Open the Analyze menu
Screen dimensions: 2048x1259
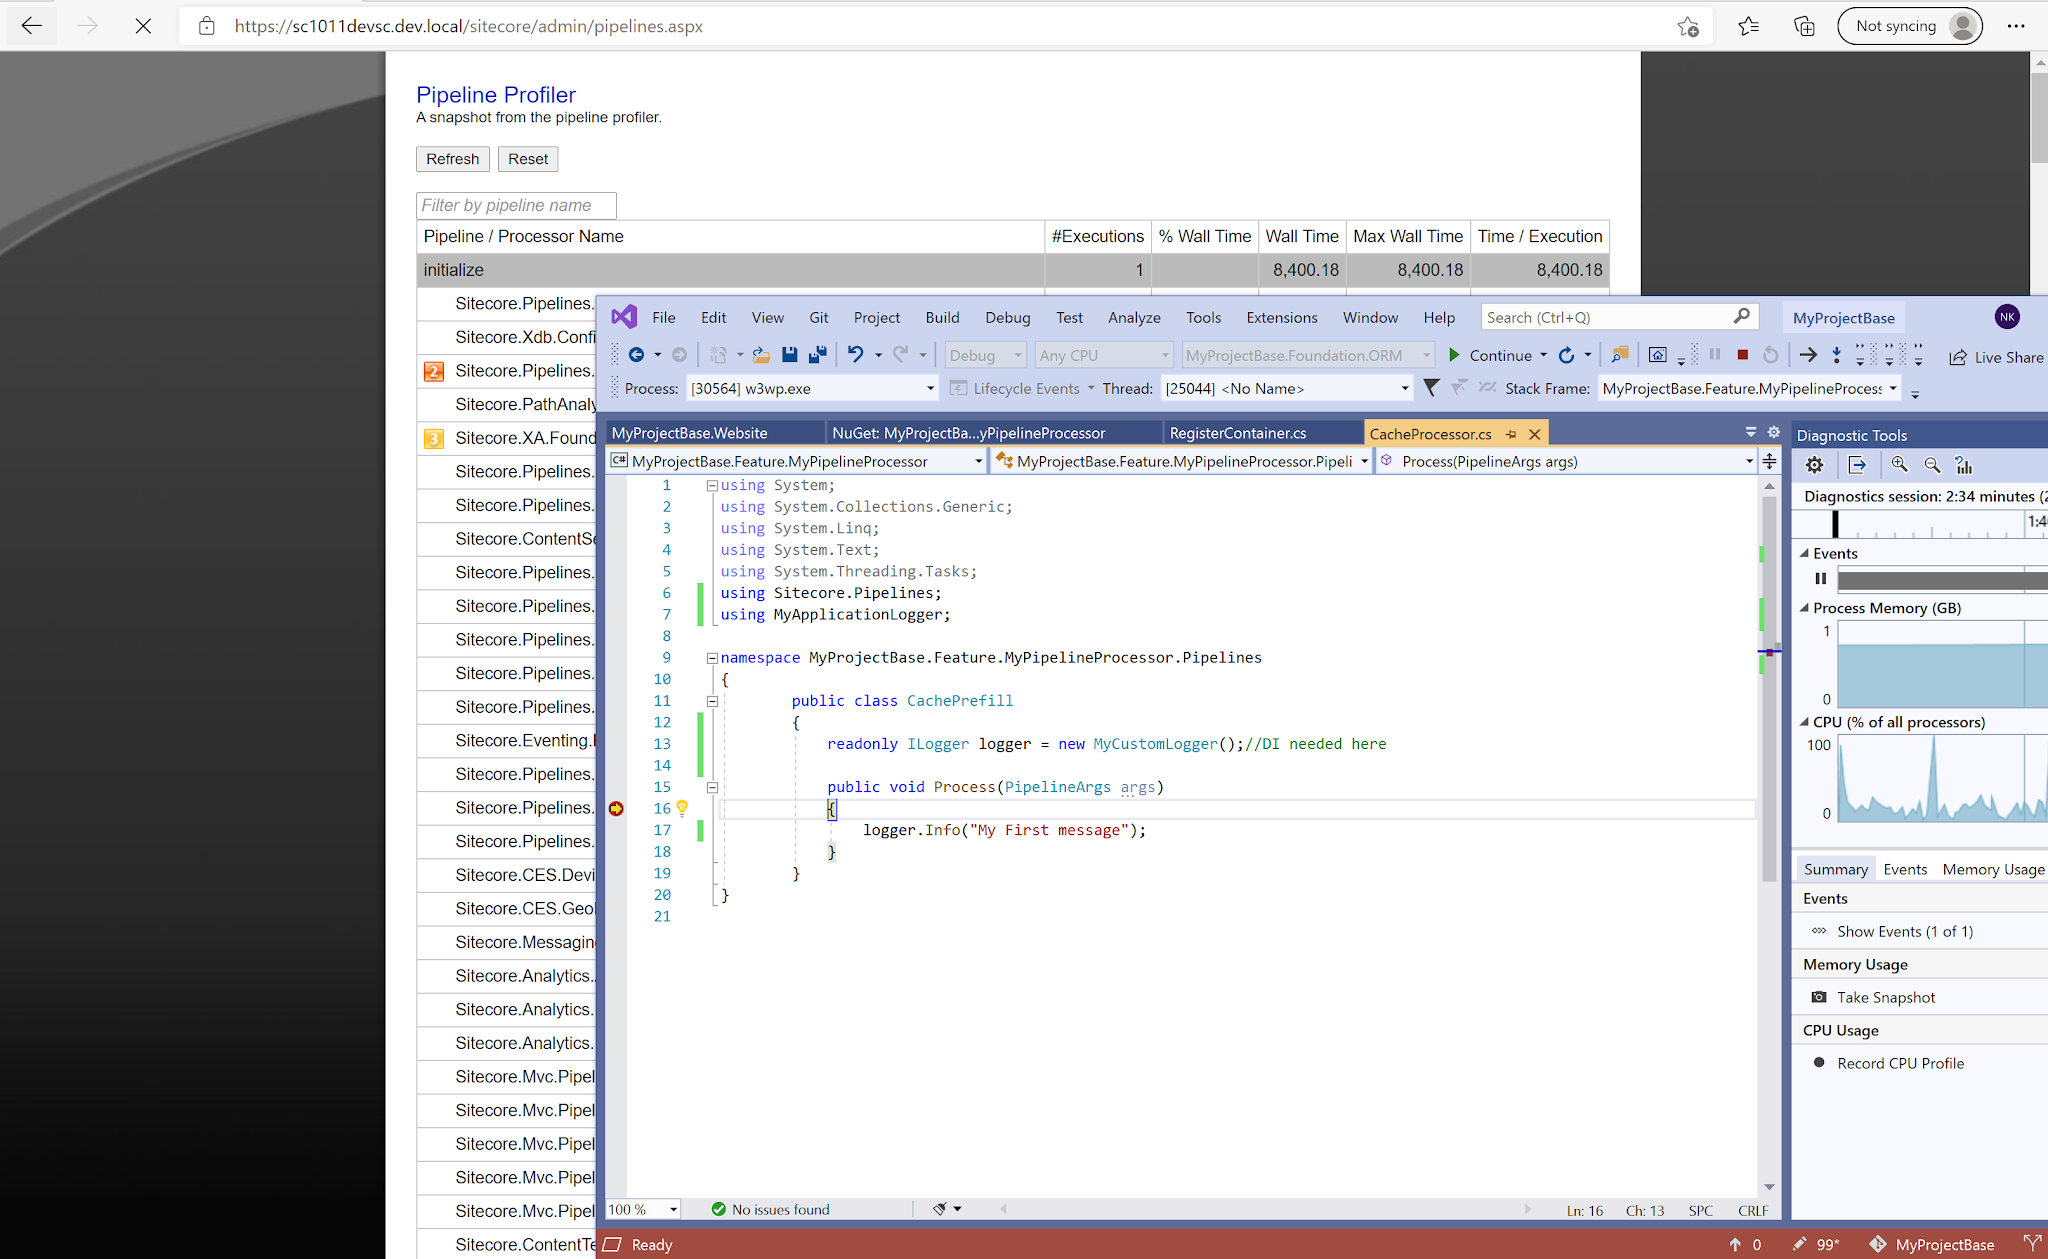coord(1134,317)
